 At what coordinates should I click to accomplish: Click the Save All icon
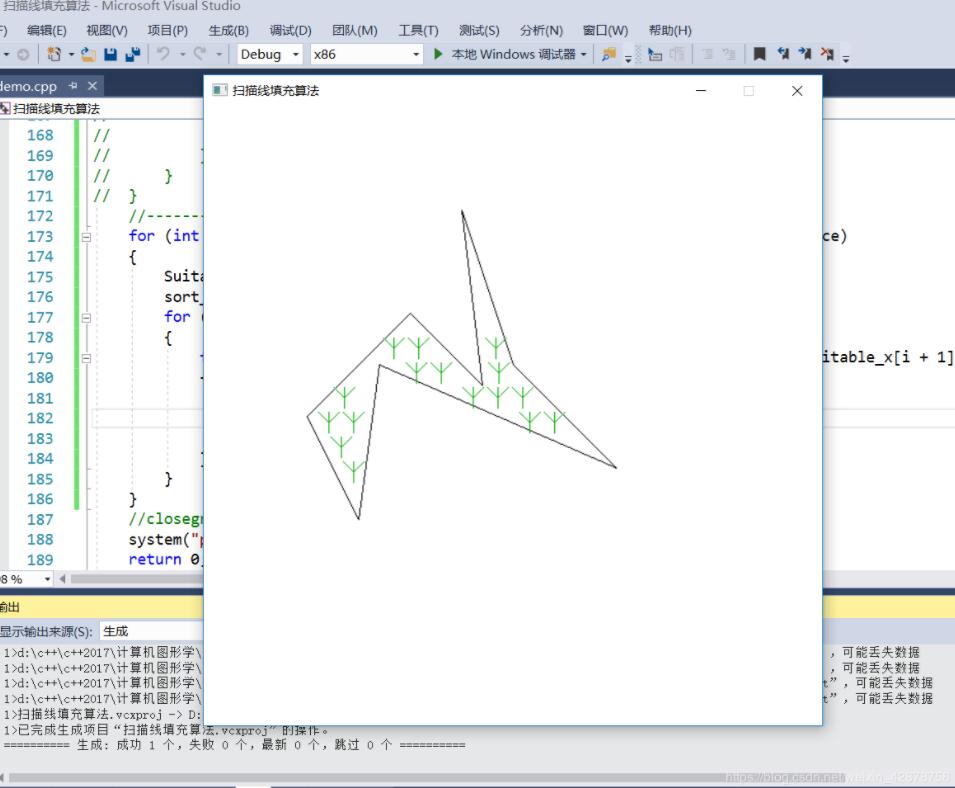[x=133, y=54]
